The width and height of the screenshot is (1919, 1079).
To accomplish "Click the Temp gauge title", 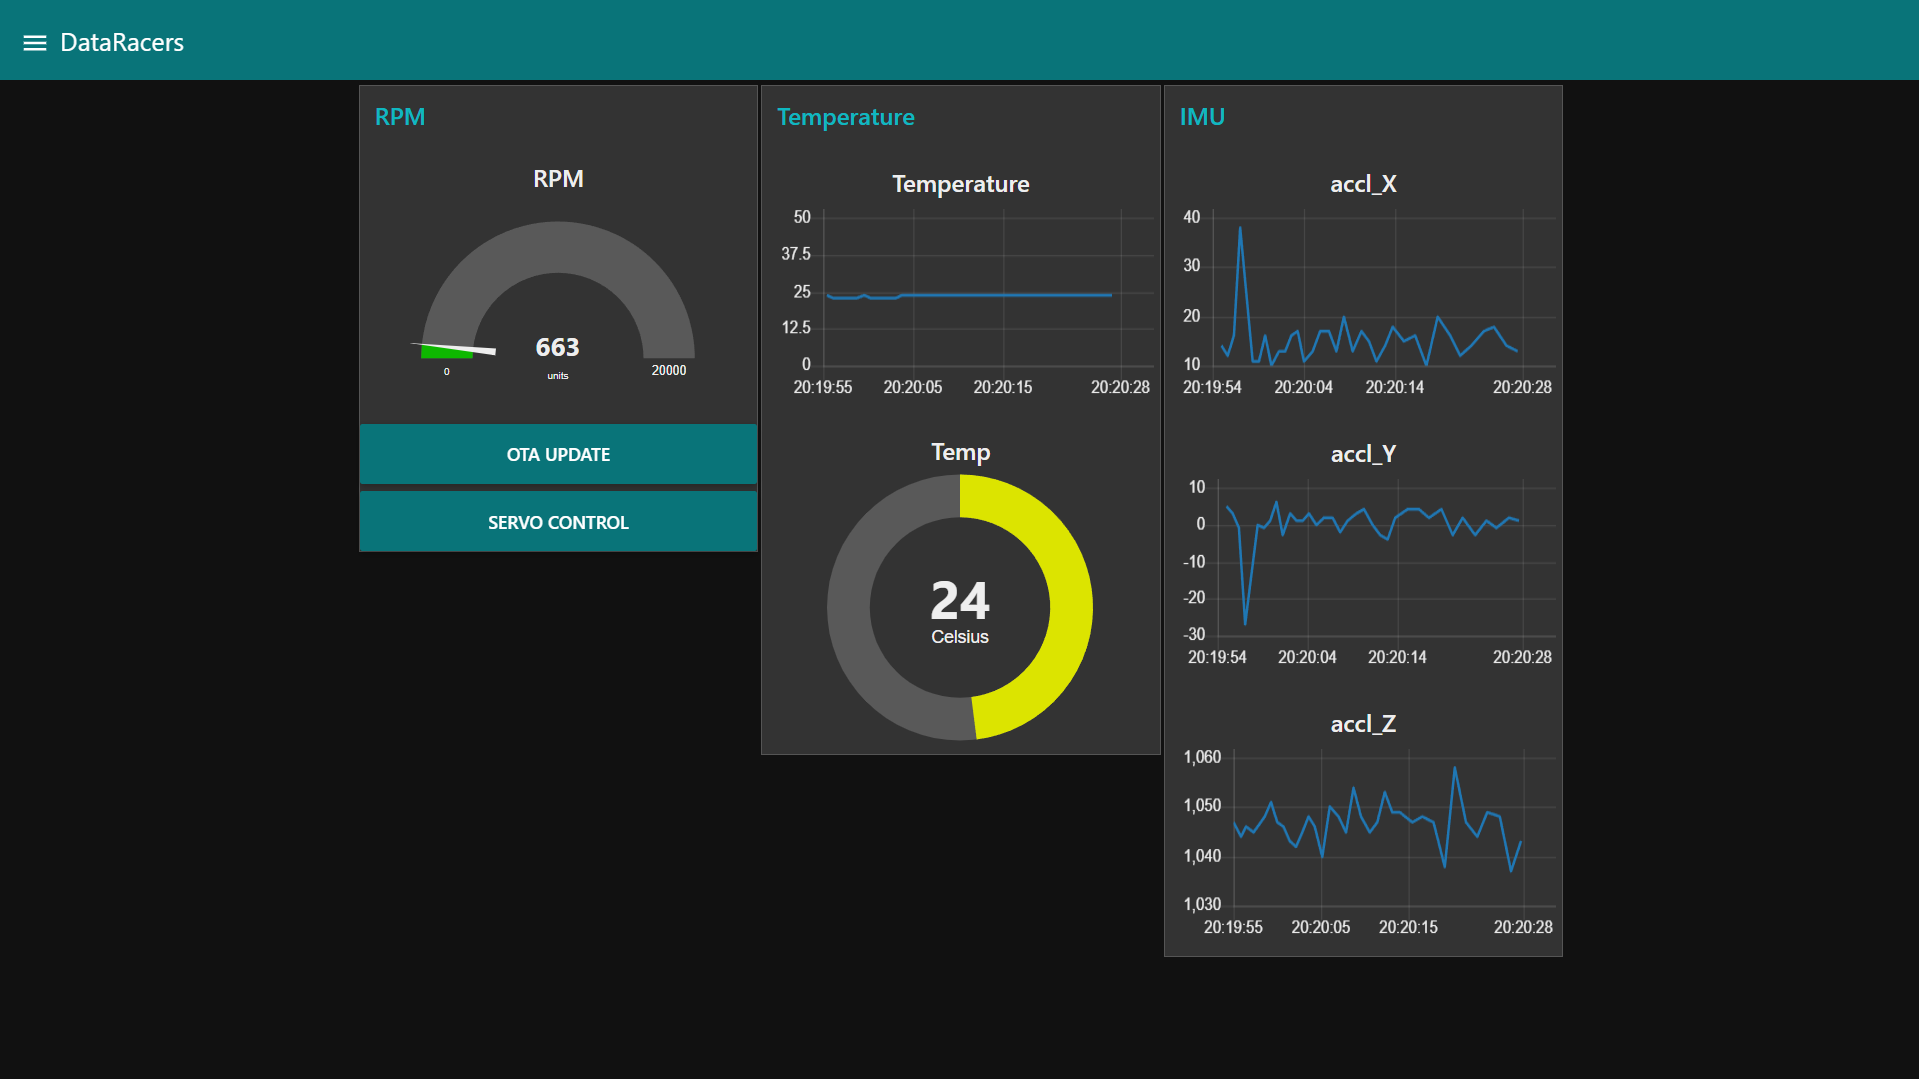I will pos(960,452).
